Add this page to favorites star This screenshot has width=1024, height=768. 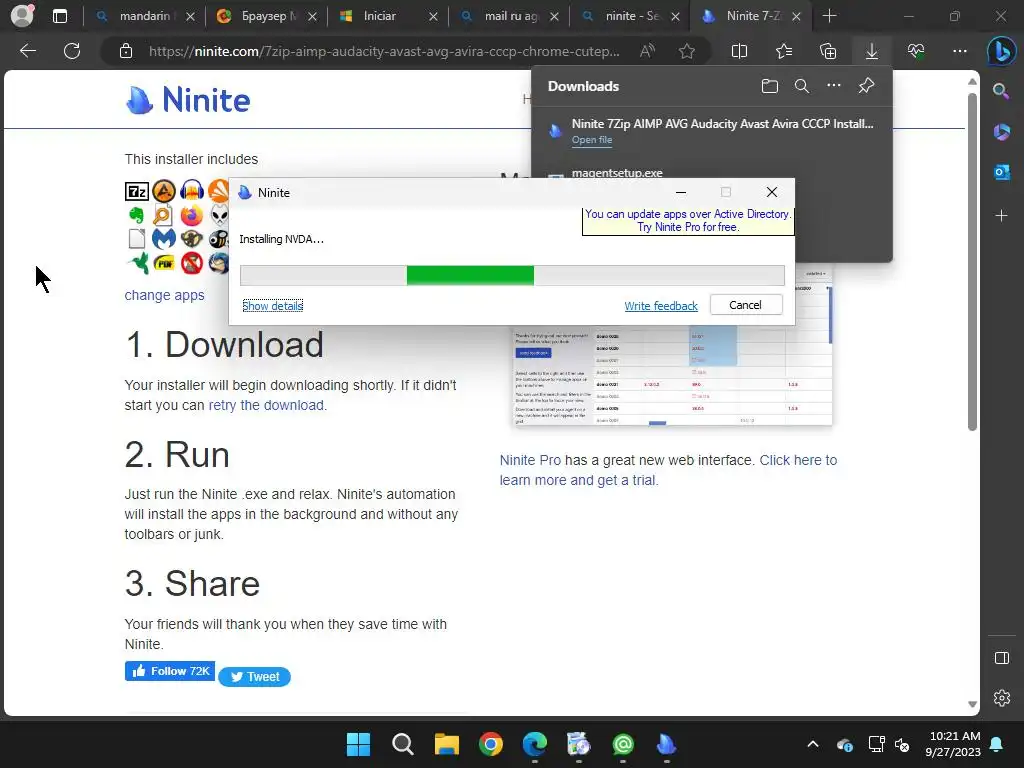click(686, 51)
